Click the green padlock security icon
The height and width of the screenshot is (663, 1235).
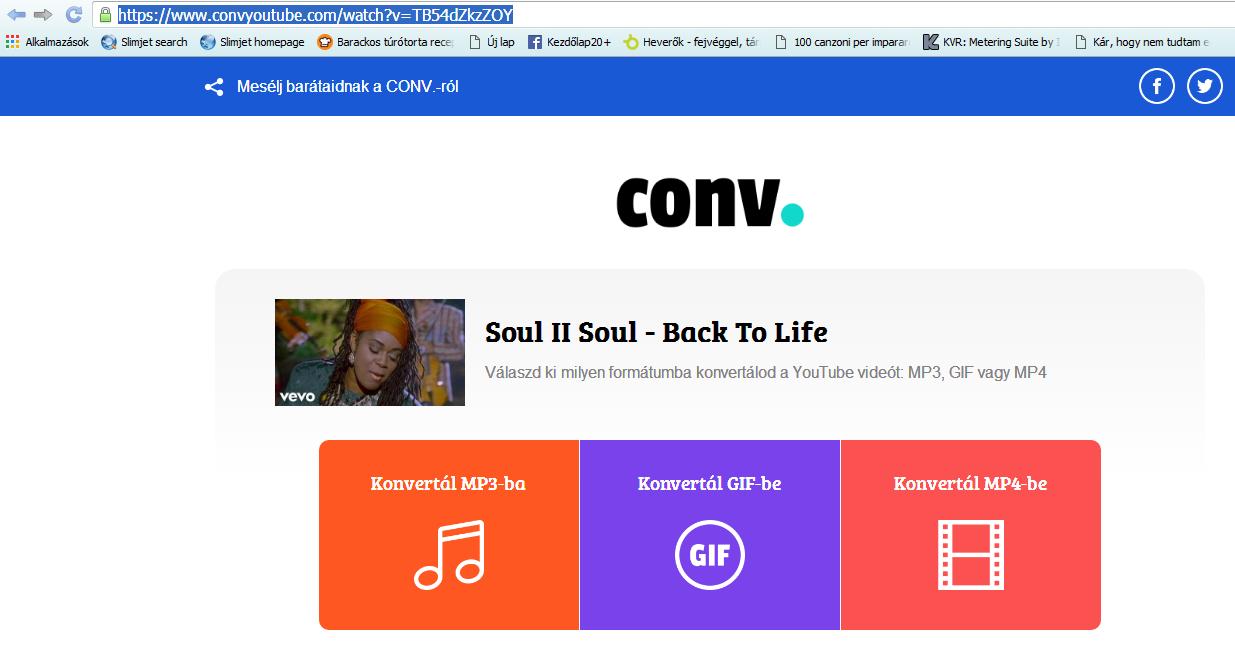[104, 15]
